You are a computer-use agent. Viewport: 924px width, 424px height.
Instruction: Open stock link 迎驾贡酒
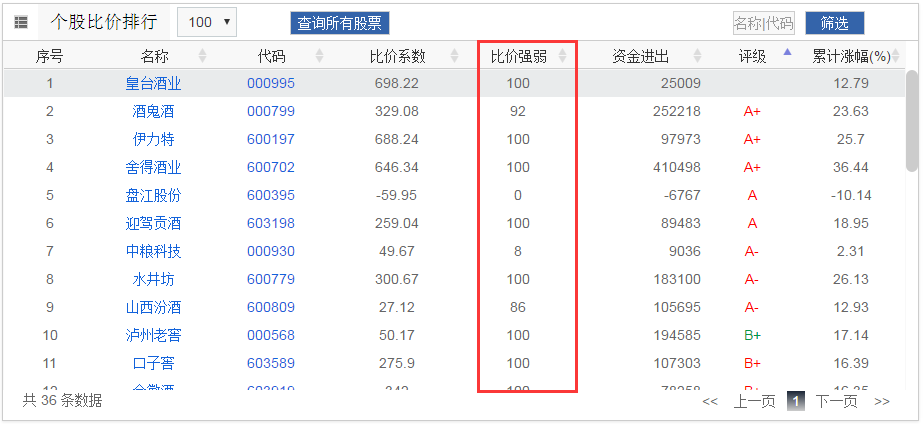(x=153, y=223)
